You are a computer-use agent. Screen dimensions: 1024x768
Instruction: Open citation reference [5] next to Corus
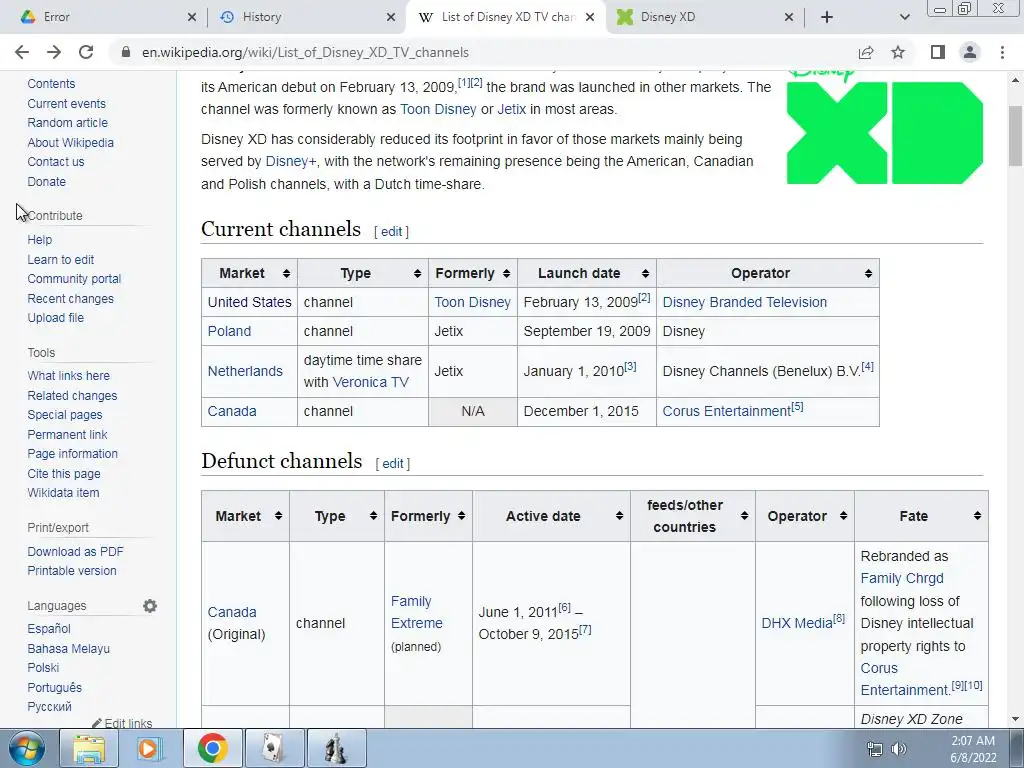pyautogui.click(x=797, y=407)
